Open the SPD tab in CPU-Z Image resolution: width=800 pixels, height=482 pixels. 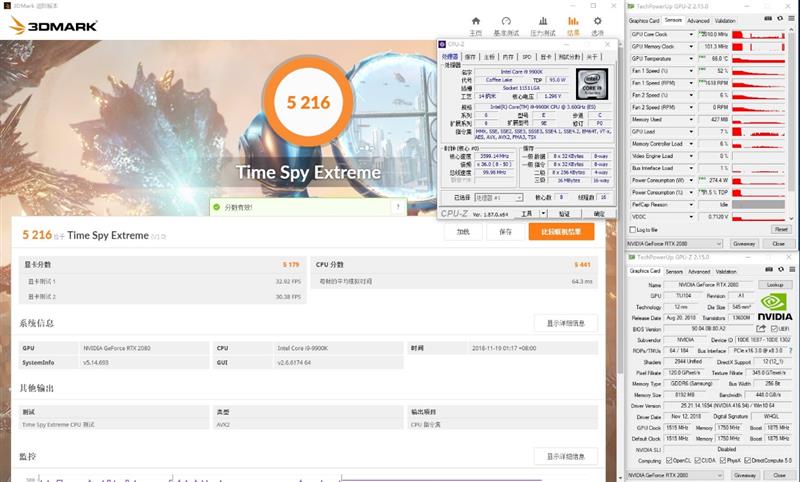click(x=527, y=57)
